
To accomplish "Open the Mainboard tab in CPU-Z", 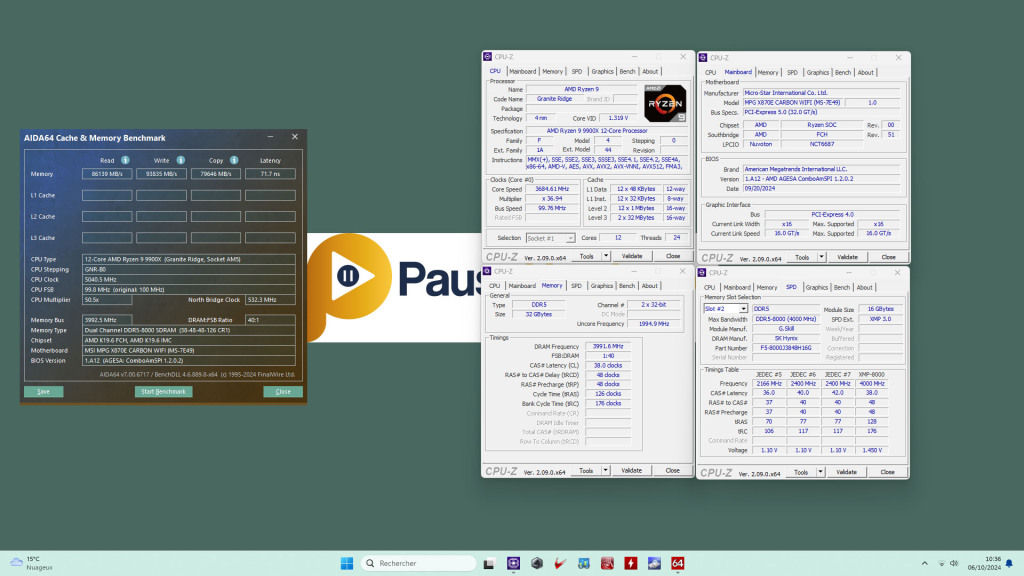I will click(x=524, y=71).
